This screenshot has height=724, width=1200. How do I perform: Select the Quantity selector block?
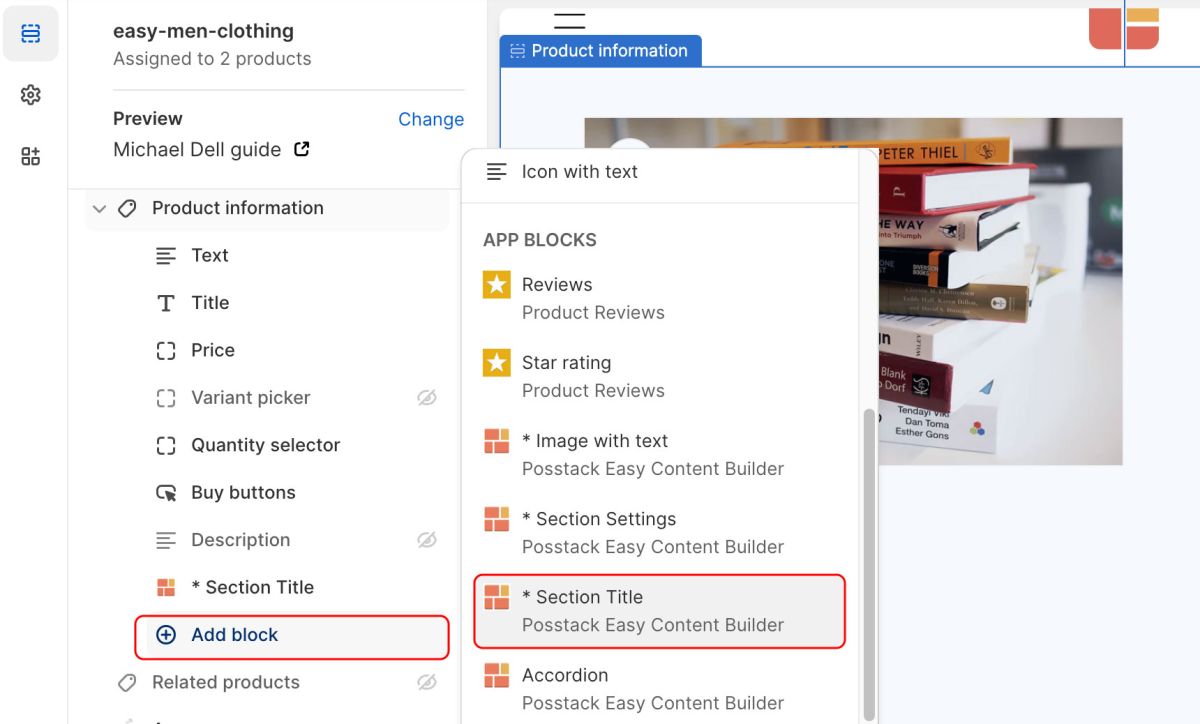265,445
